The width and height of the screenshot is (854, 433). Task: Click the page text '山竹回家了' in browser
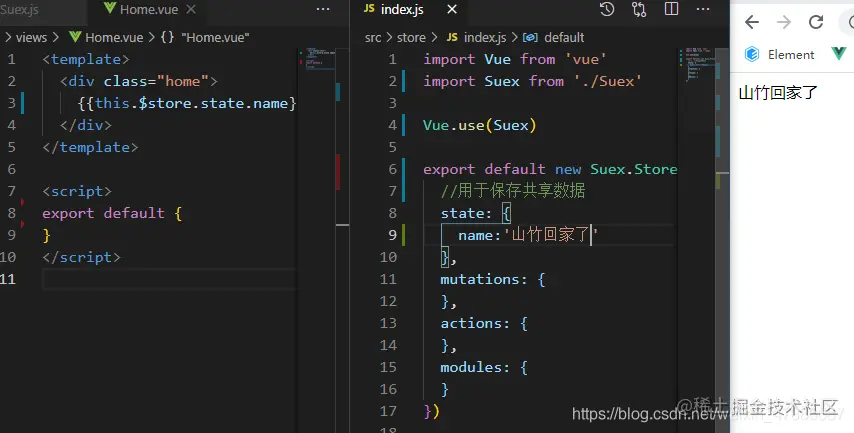[778, 93]
